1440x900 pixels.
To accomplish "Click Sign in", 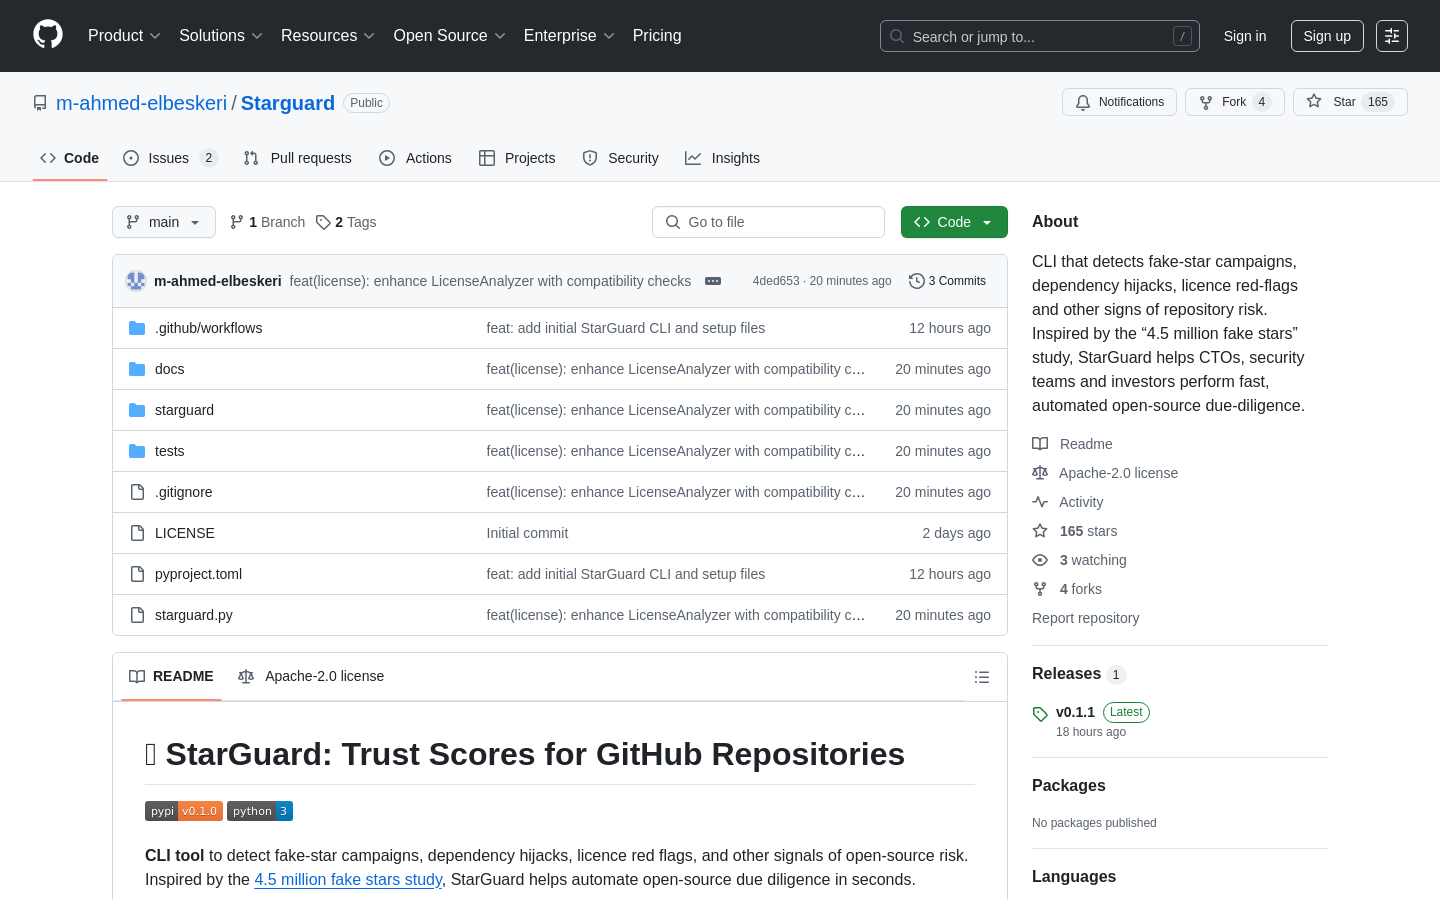I will [x=1245, y=36].
